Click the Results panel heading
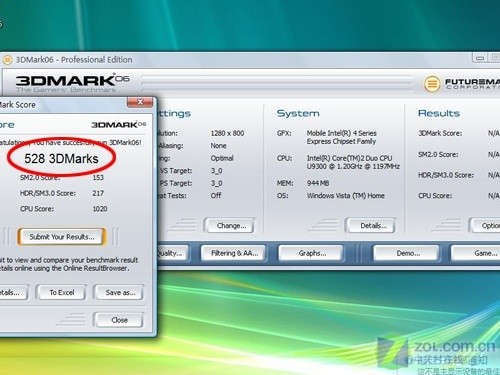500x375 pixels. [439, 113]
